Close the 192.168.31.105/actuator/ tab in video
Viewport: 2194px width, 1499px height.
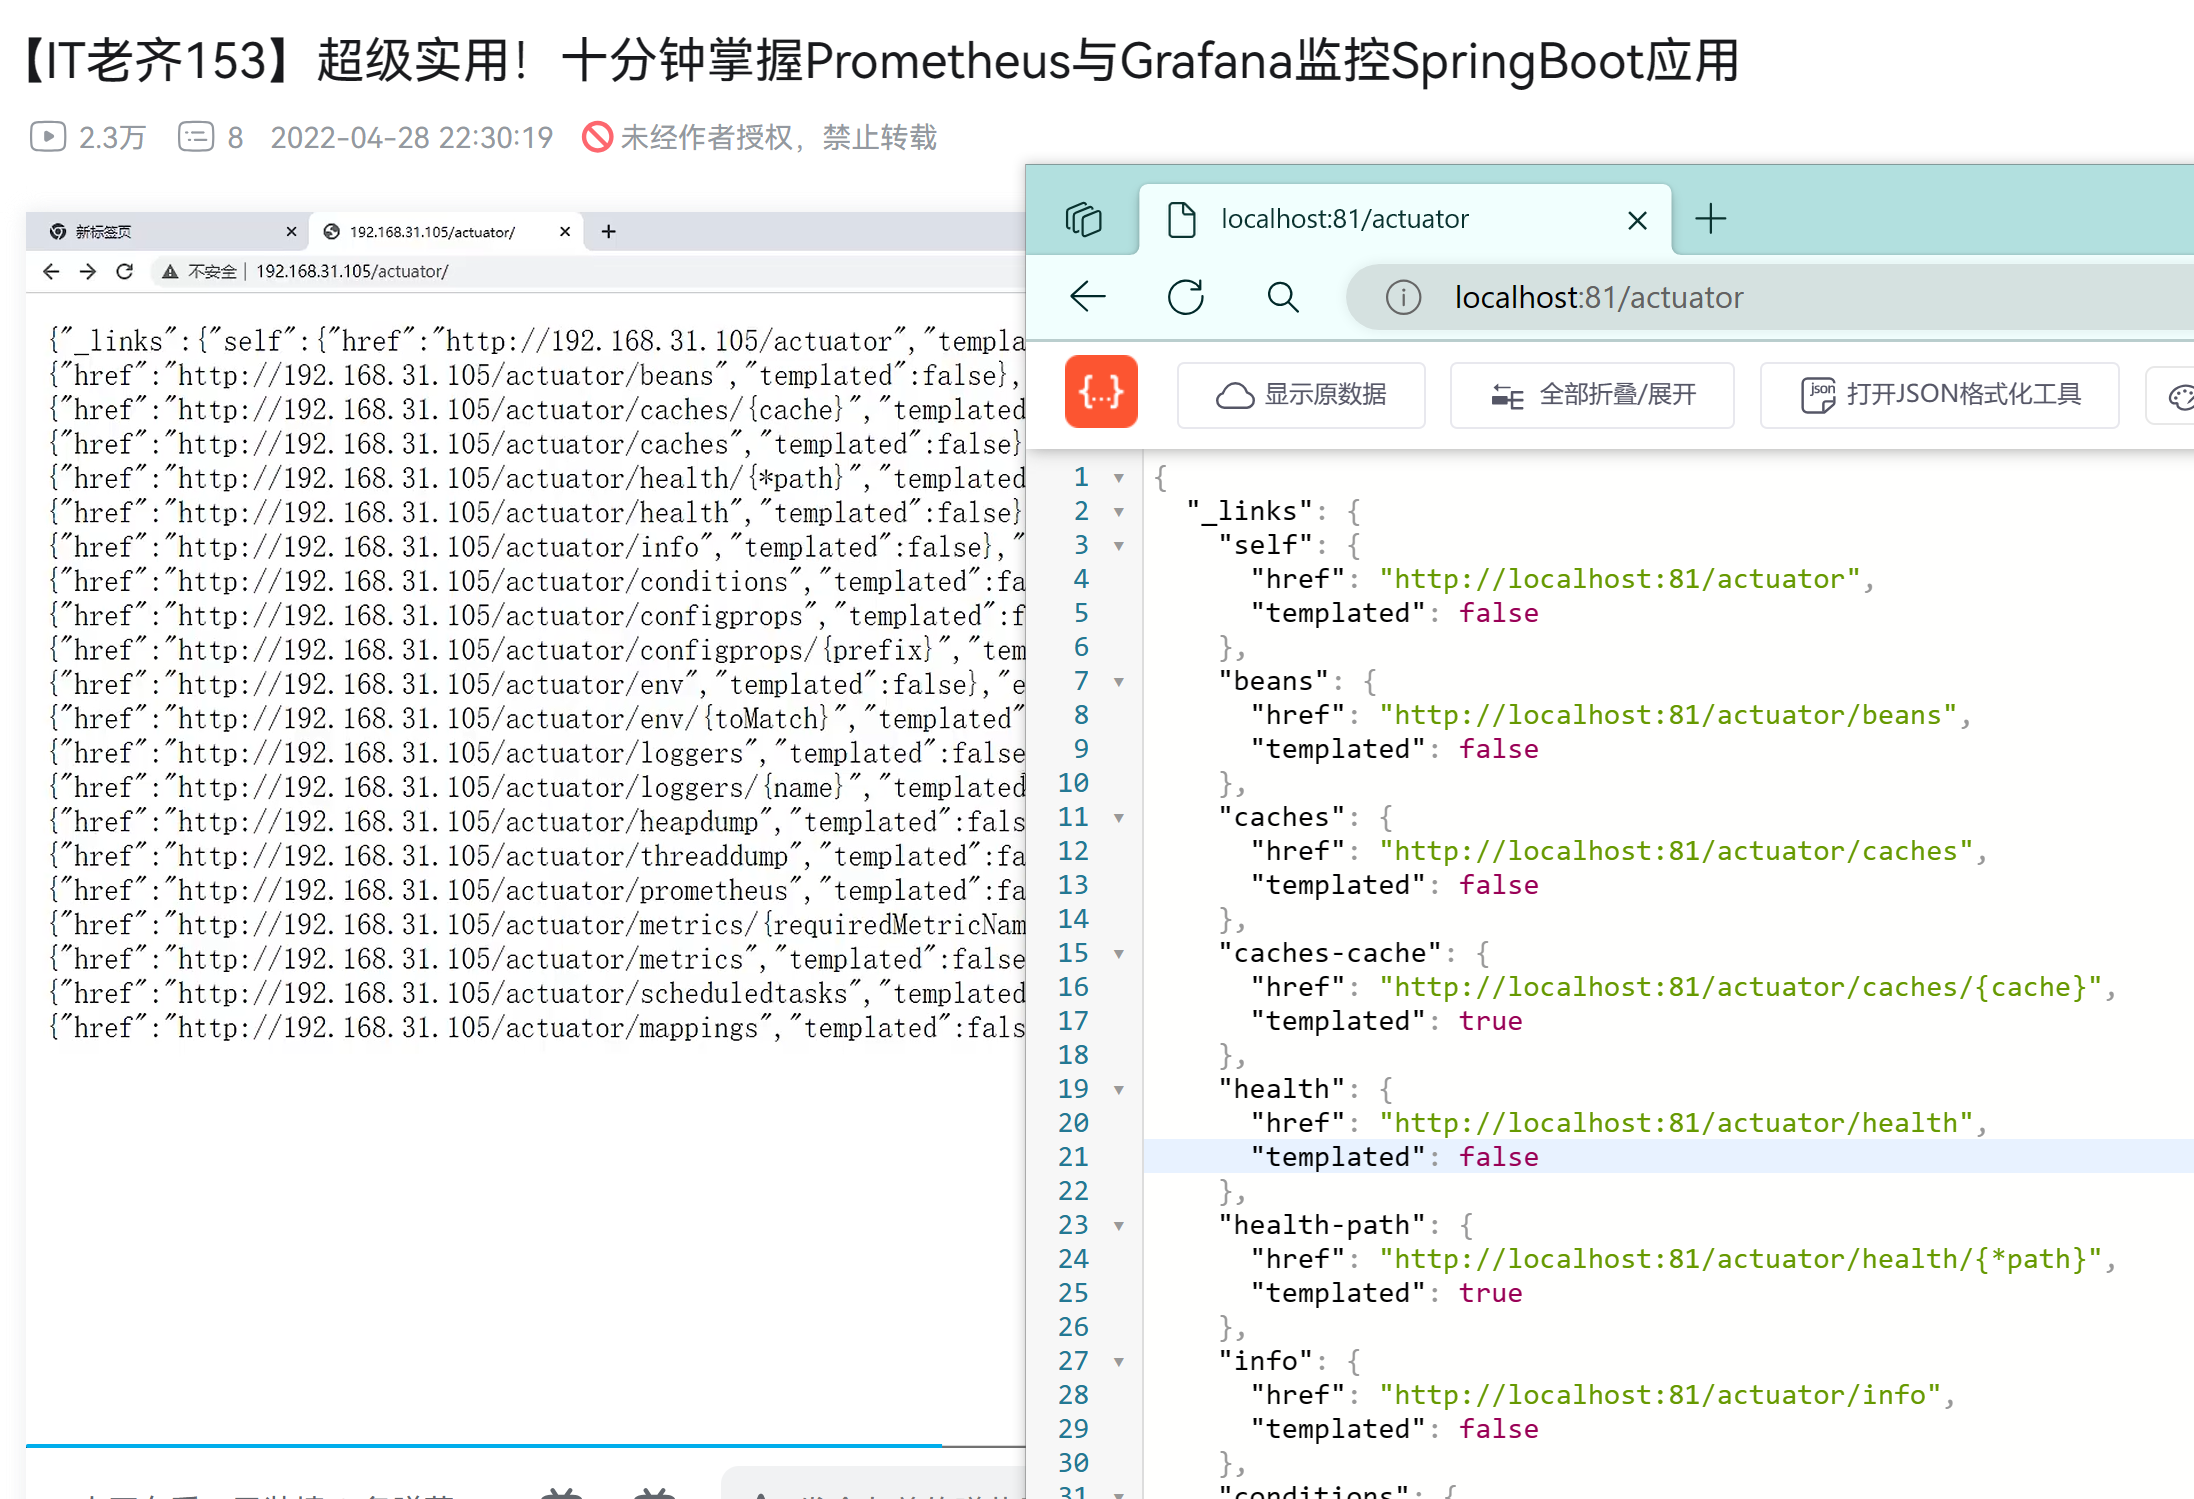565,232
